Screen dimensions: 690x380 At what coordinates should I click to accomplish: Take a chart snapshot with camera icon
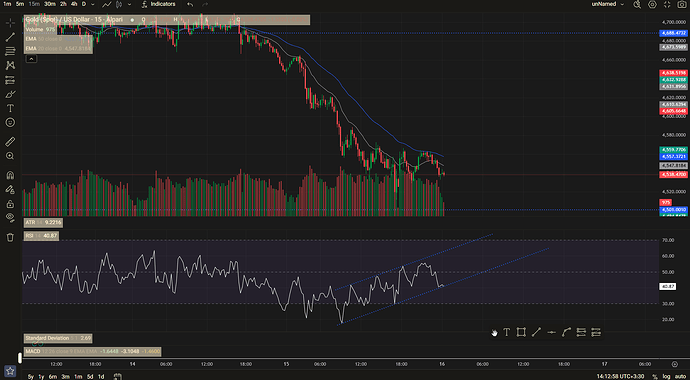click(682, 4)
